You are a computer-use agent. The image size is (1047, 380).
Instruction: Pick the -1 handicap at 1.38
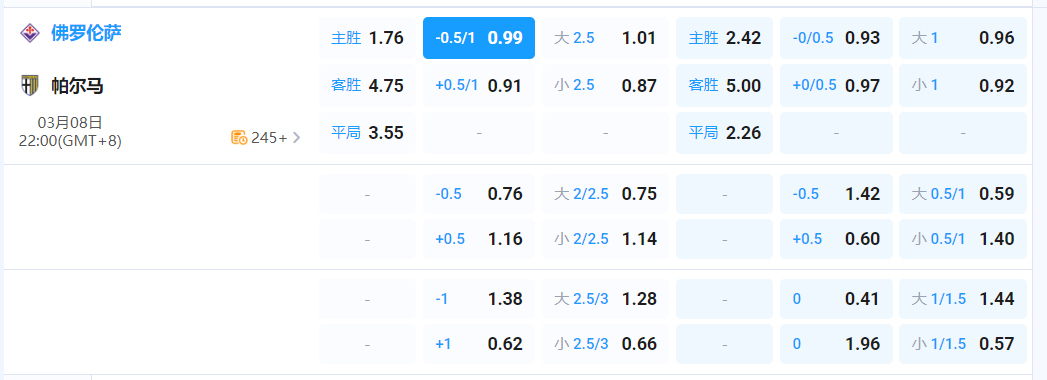[479, 299]
